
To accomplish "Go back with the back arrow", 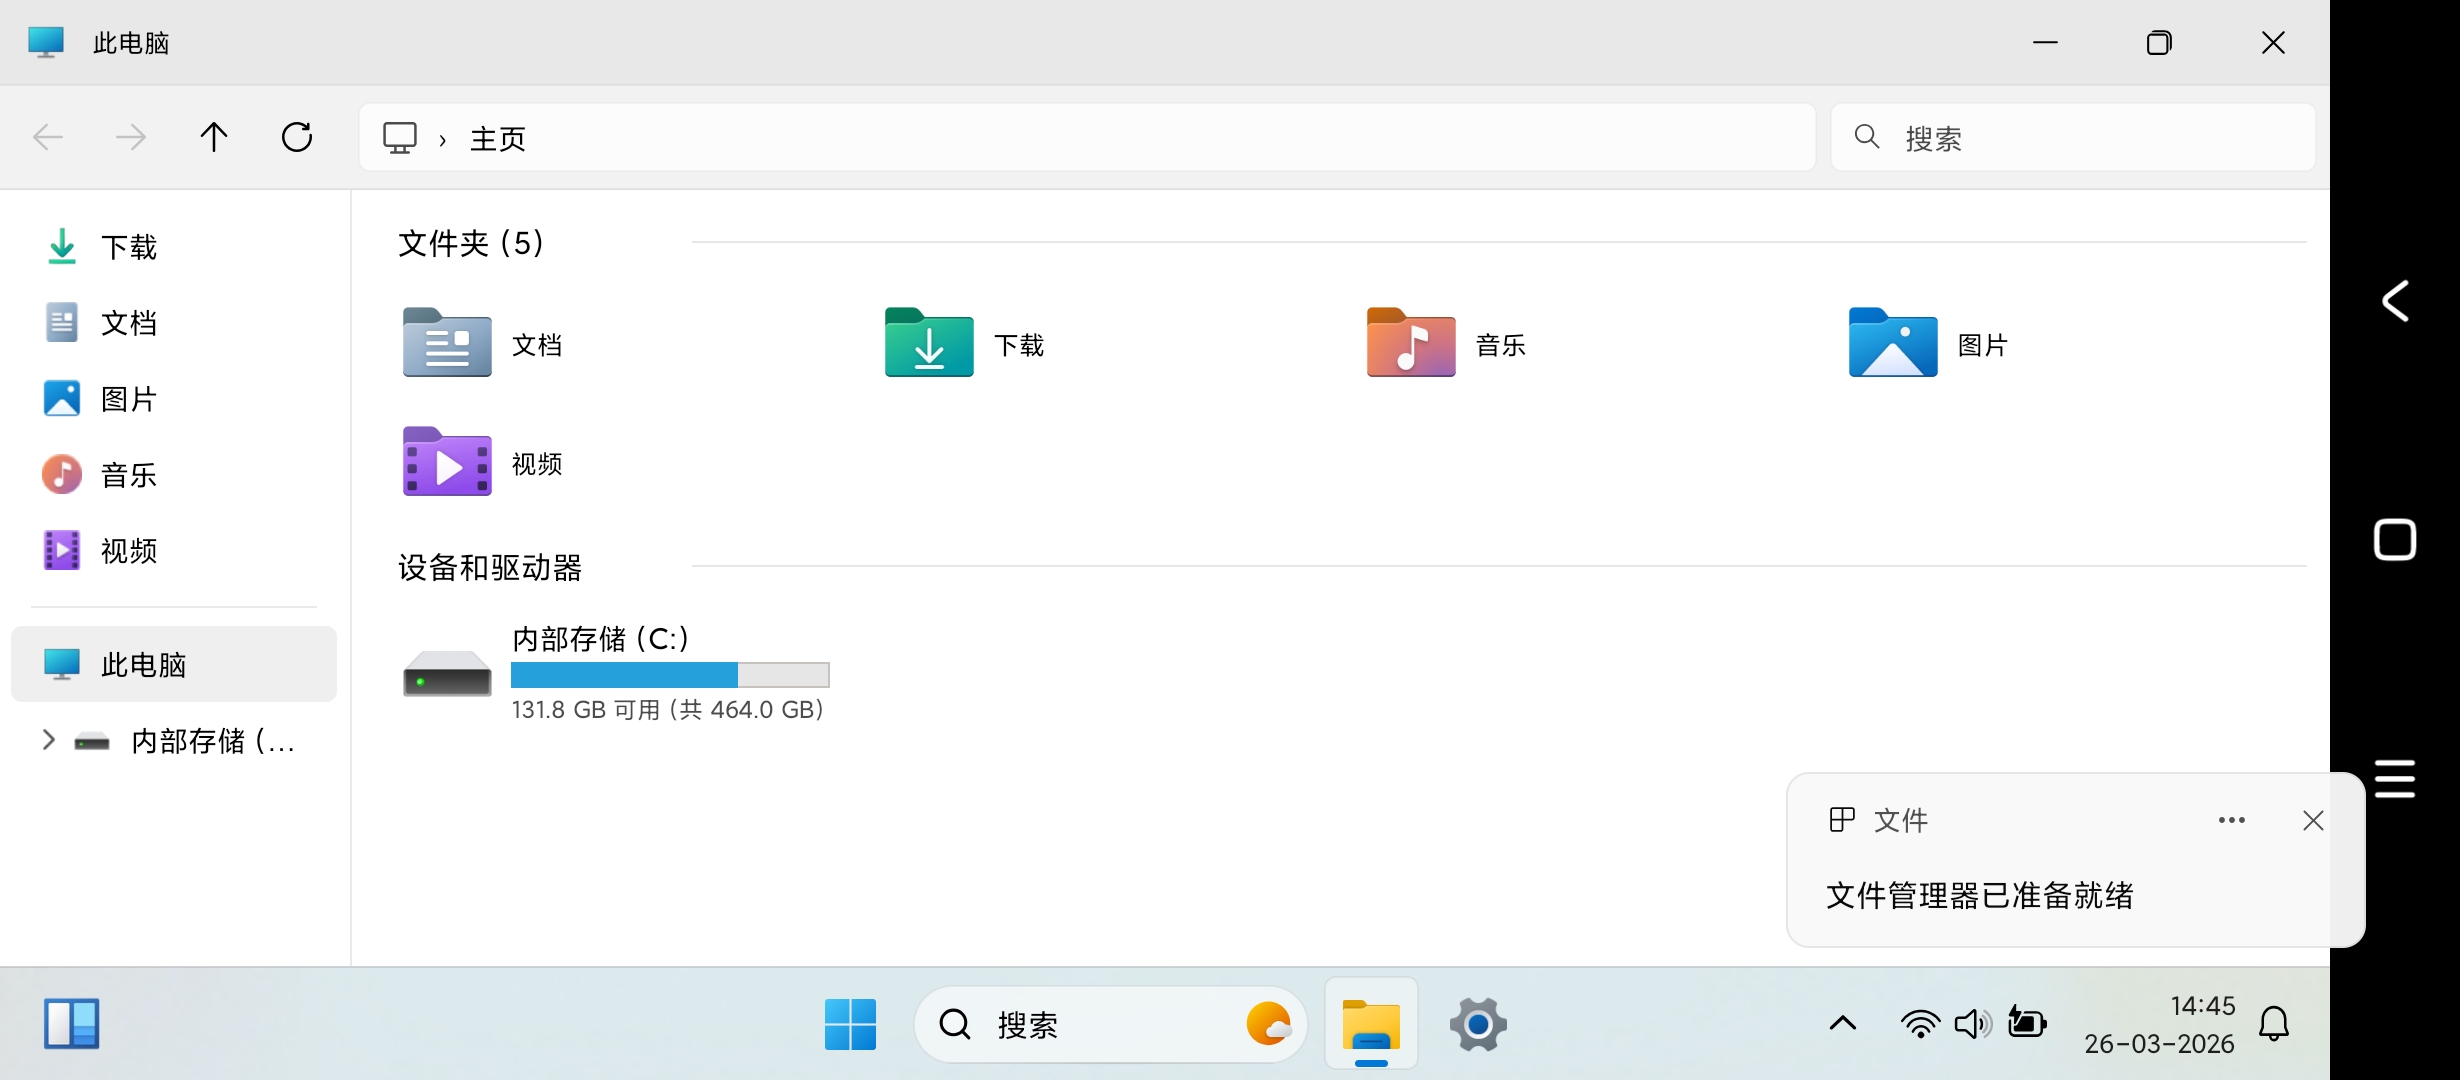I will pos(48,137).
